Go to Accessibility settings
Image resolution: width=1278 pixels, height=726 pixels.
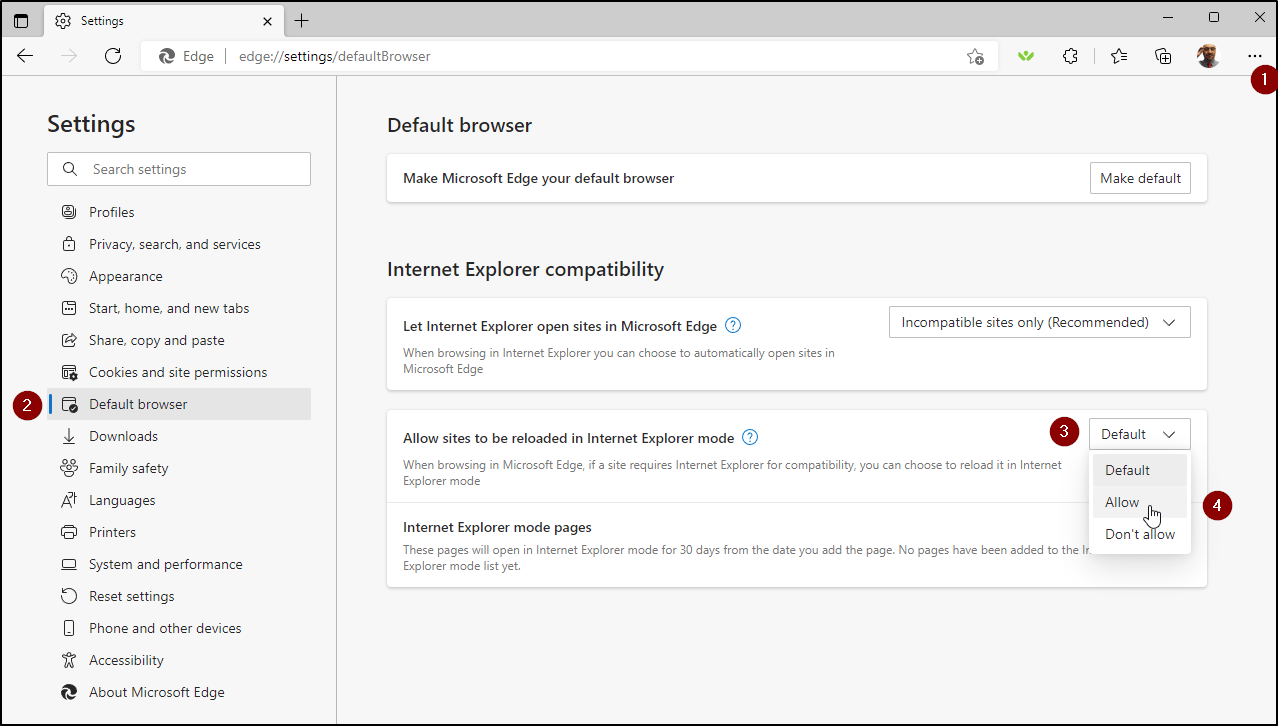coord(179,660)
